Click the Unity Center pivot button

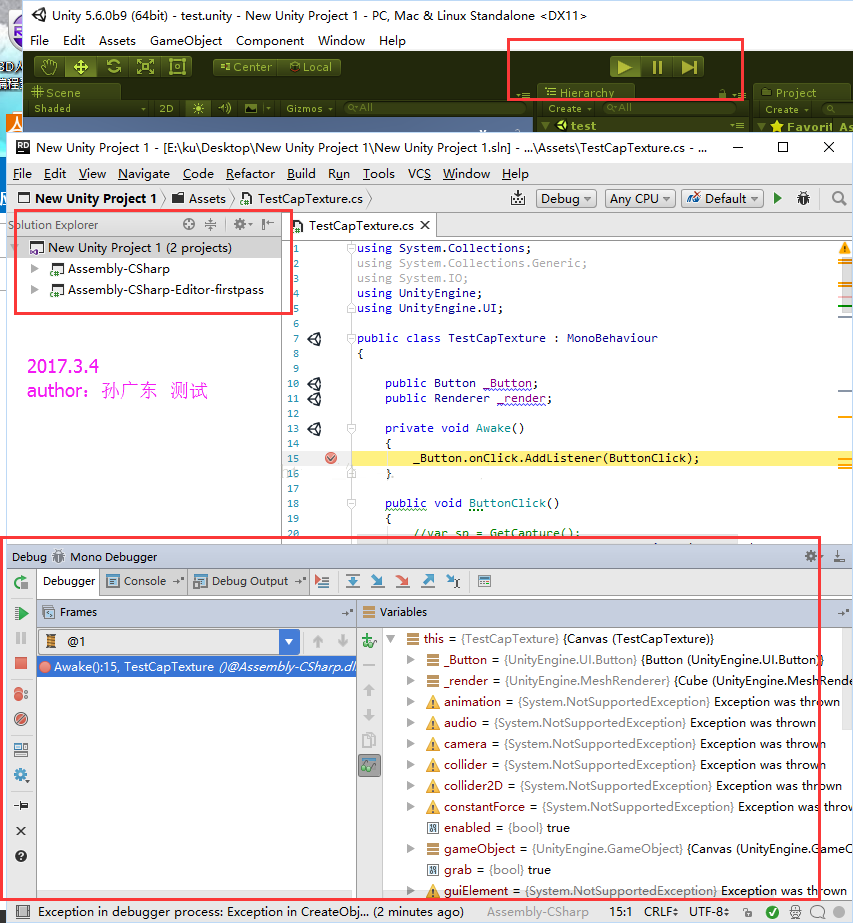(244, 67)
